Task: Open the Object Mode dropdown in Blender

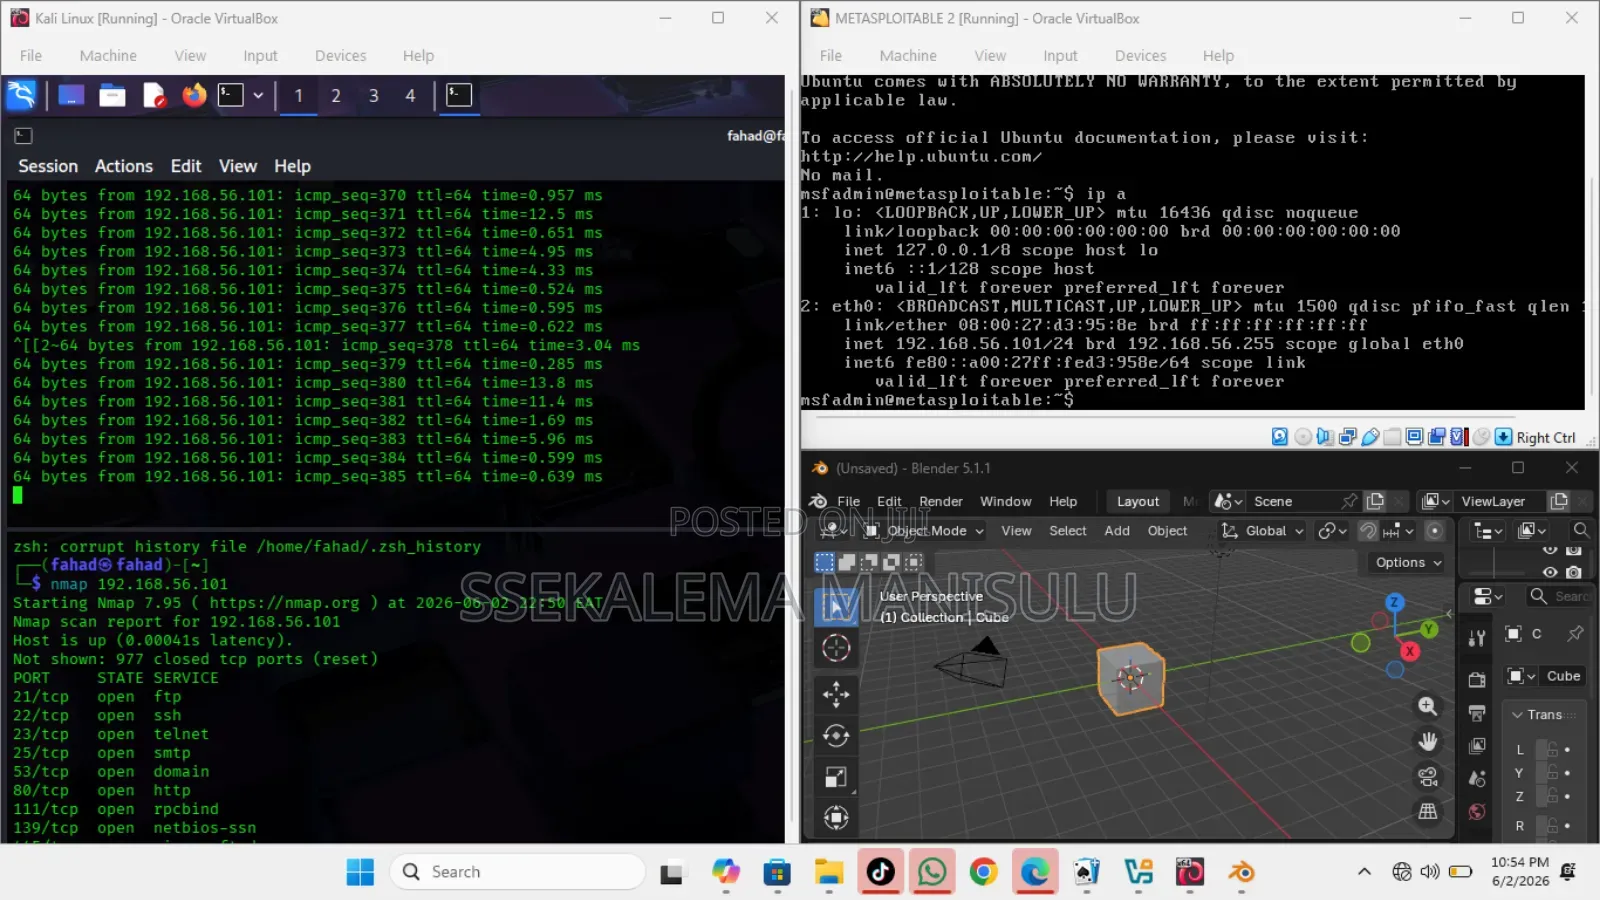Action: pyautogui.click(x=925, y=531)
